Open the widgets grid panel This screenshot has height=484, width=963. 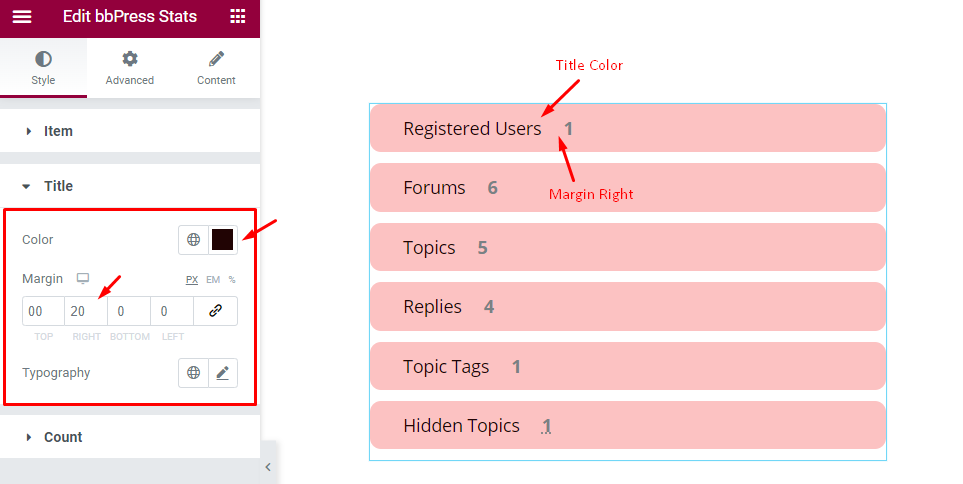[238, 17]
